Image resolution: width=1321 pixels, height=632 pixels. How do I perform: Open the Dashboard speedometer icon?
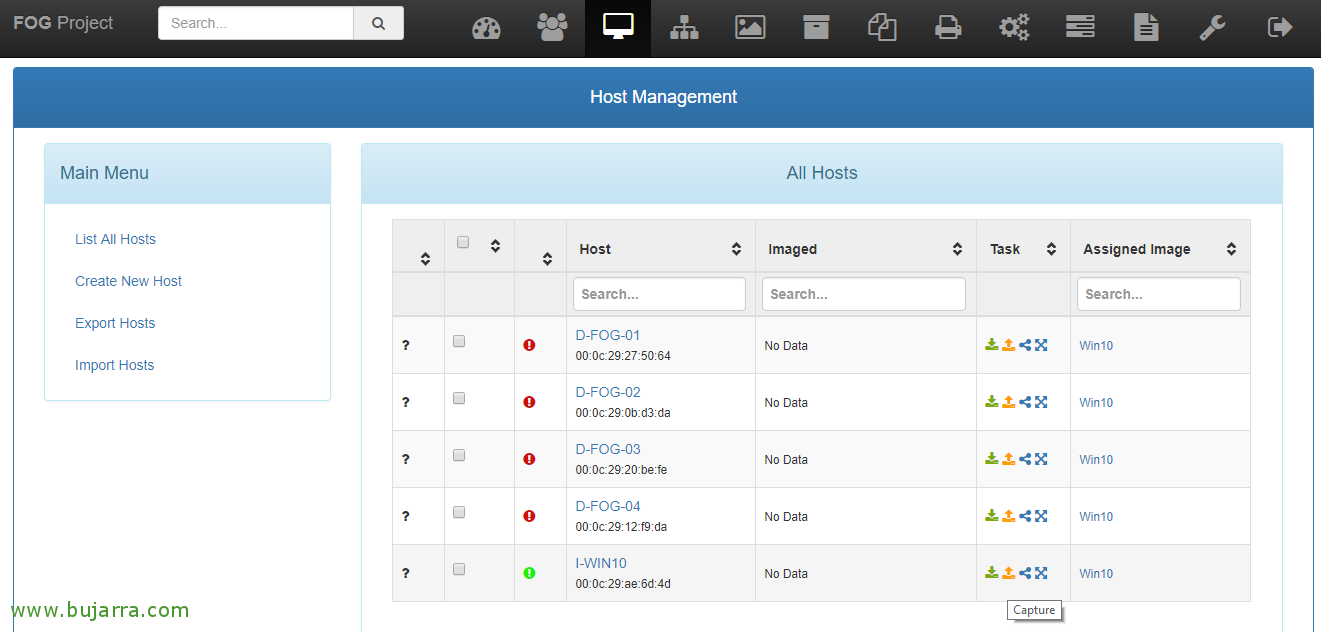click(x=486, y=28)
